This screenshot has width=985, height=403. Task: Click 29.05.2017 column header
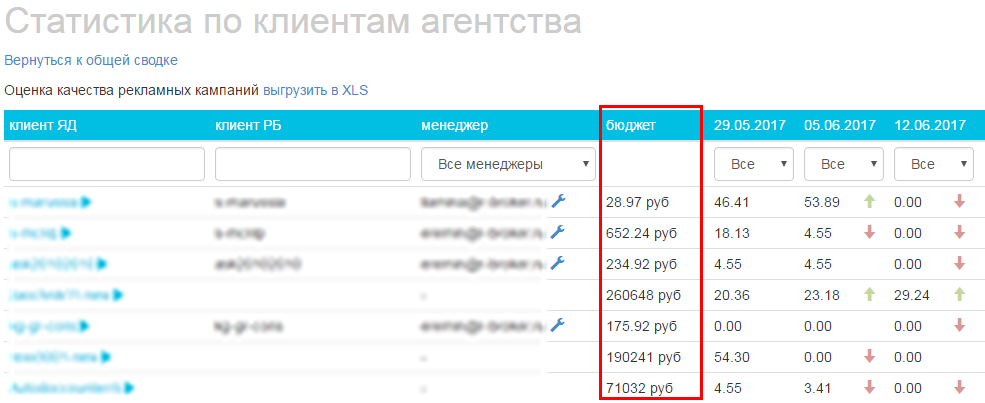750,126
